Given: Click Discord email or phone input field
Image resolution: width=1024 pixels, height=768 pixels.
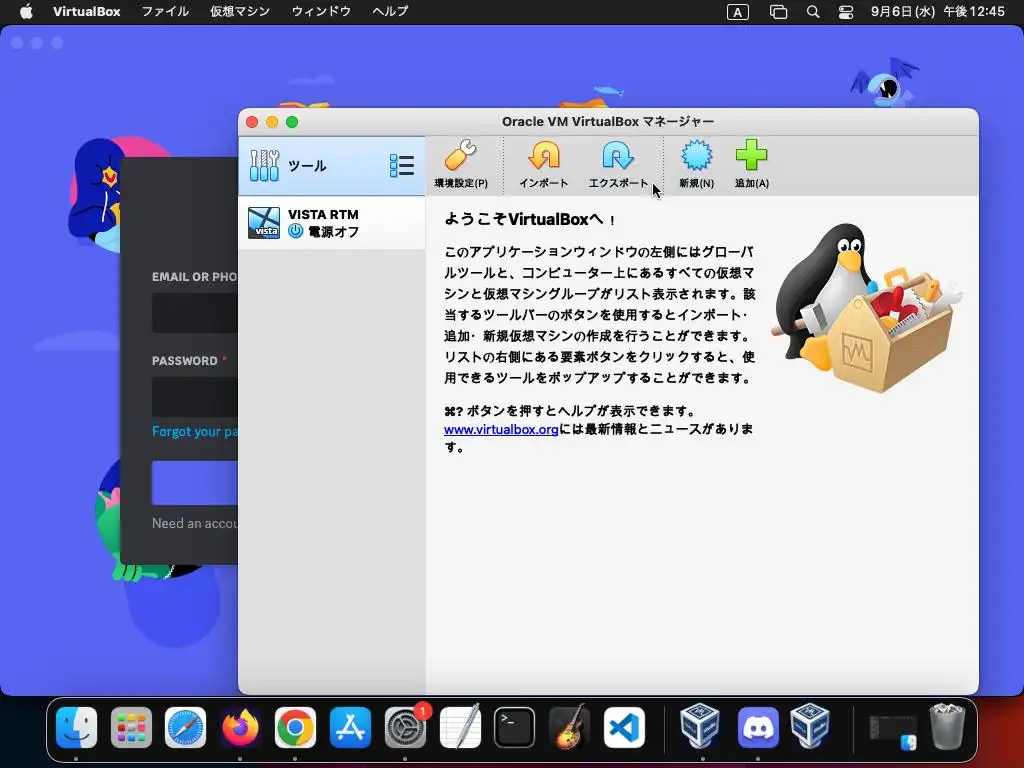Looking at the screenshot, I should tap(195, 313).
